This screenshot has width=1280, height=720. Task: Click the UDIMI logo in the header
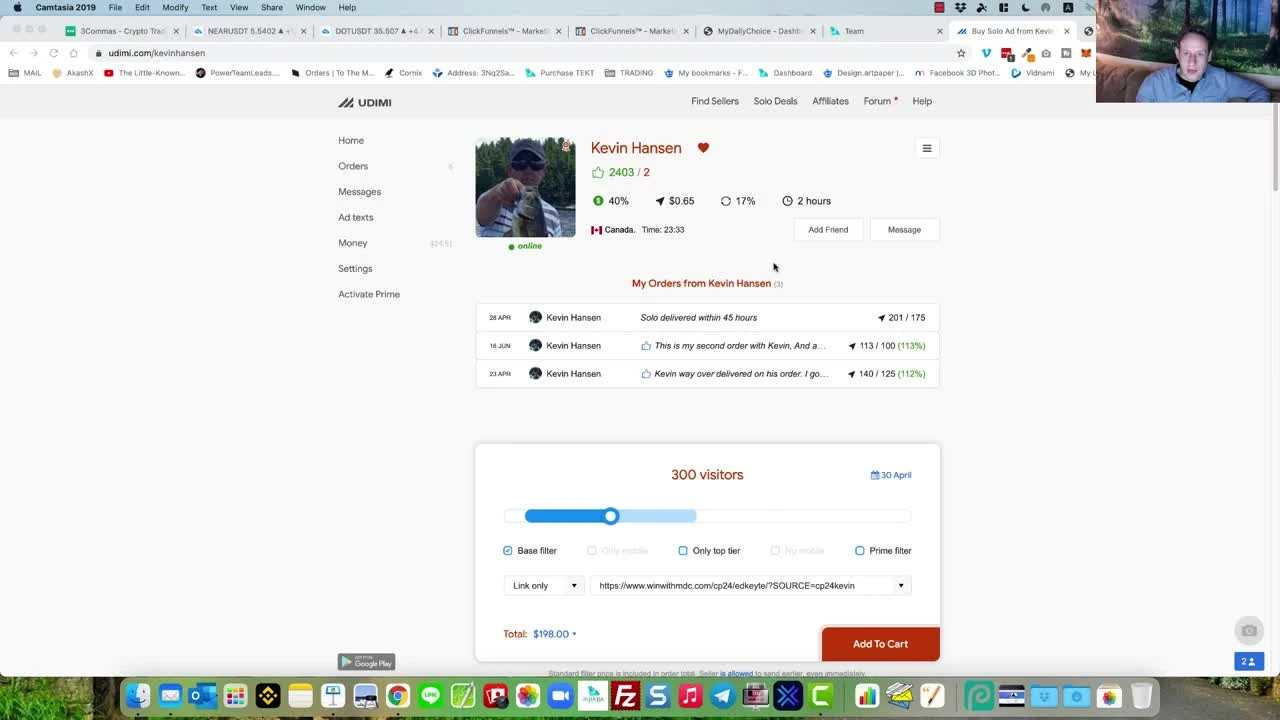364,102
